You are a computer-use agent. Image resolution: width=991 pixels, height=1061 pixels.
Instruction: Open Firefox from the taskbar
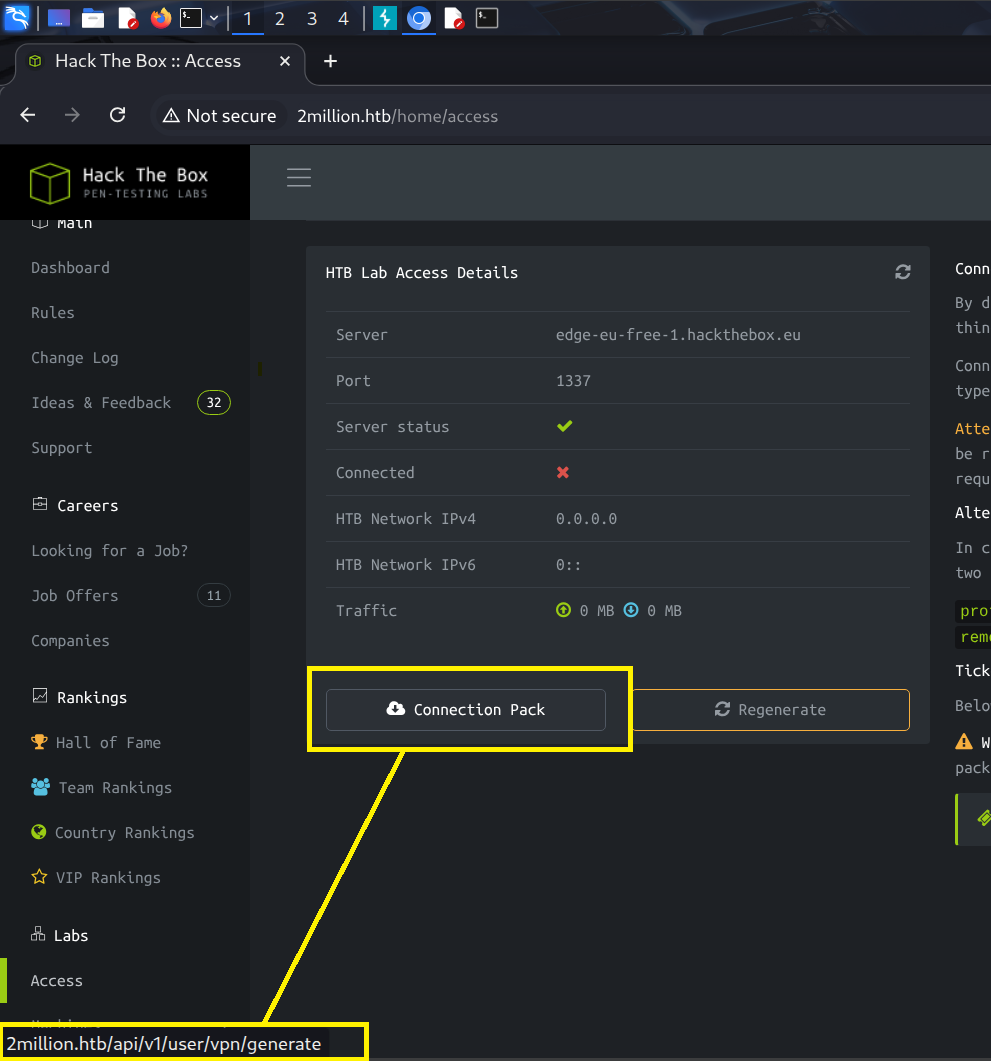[161, 18]
